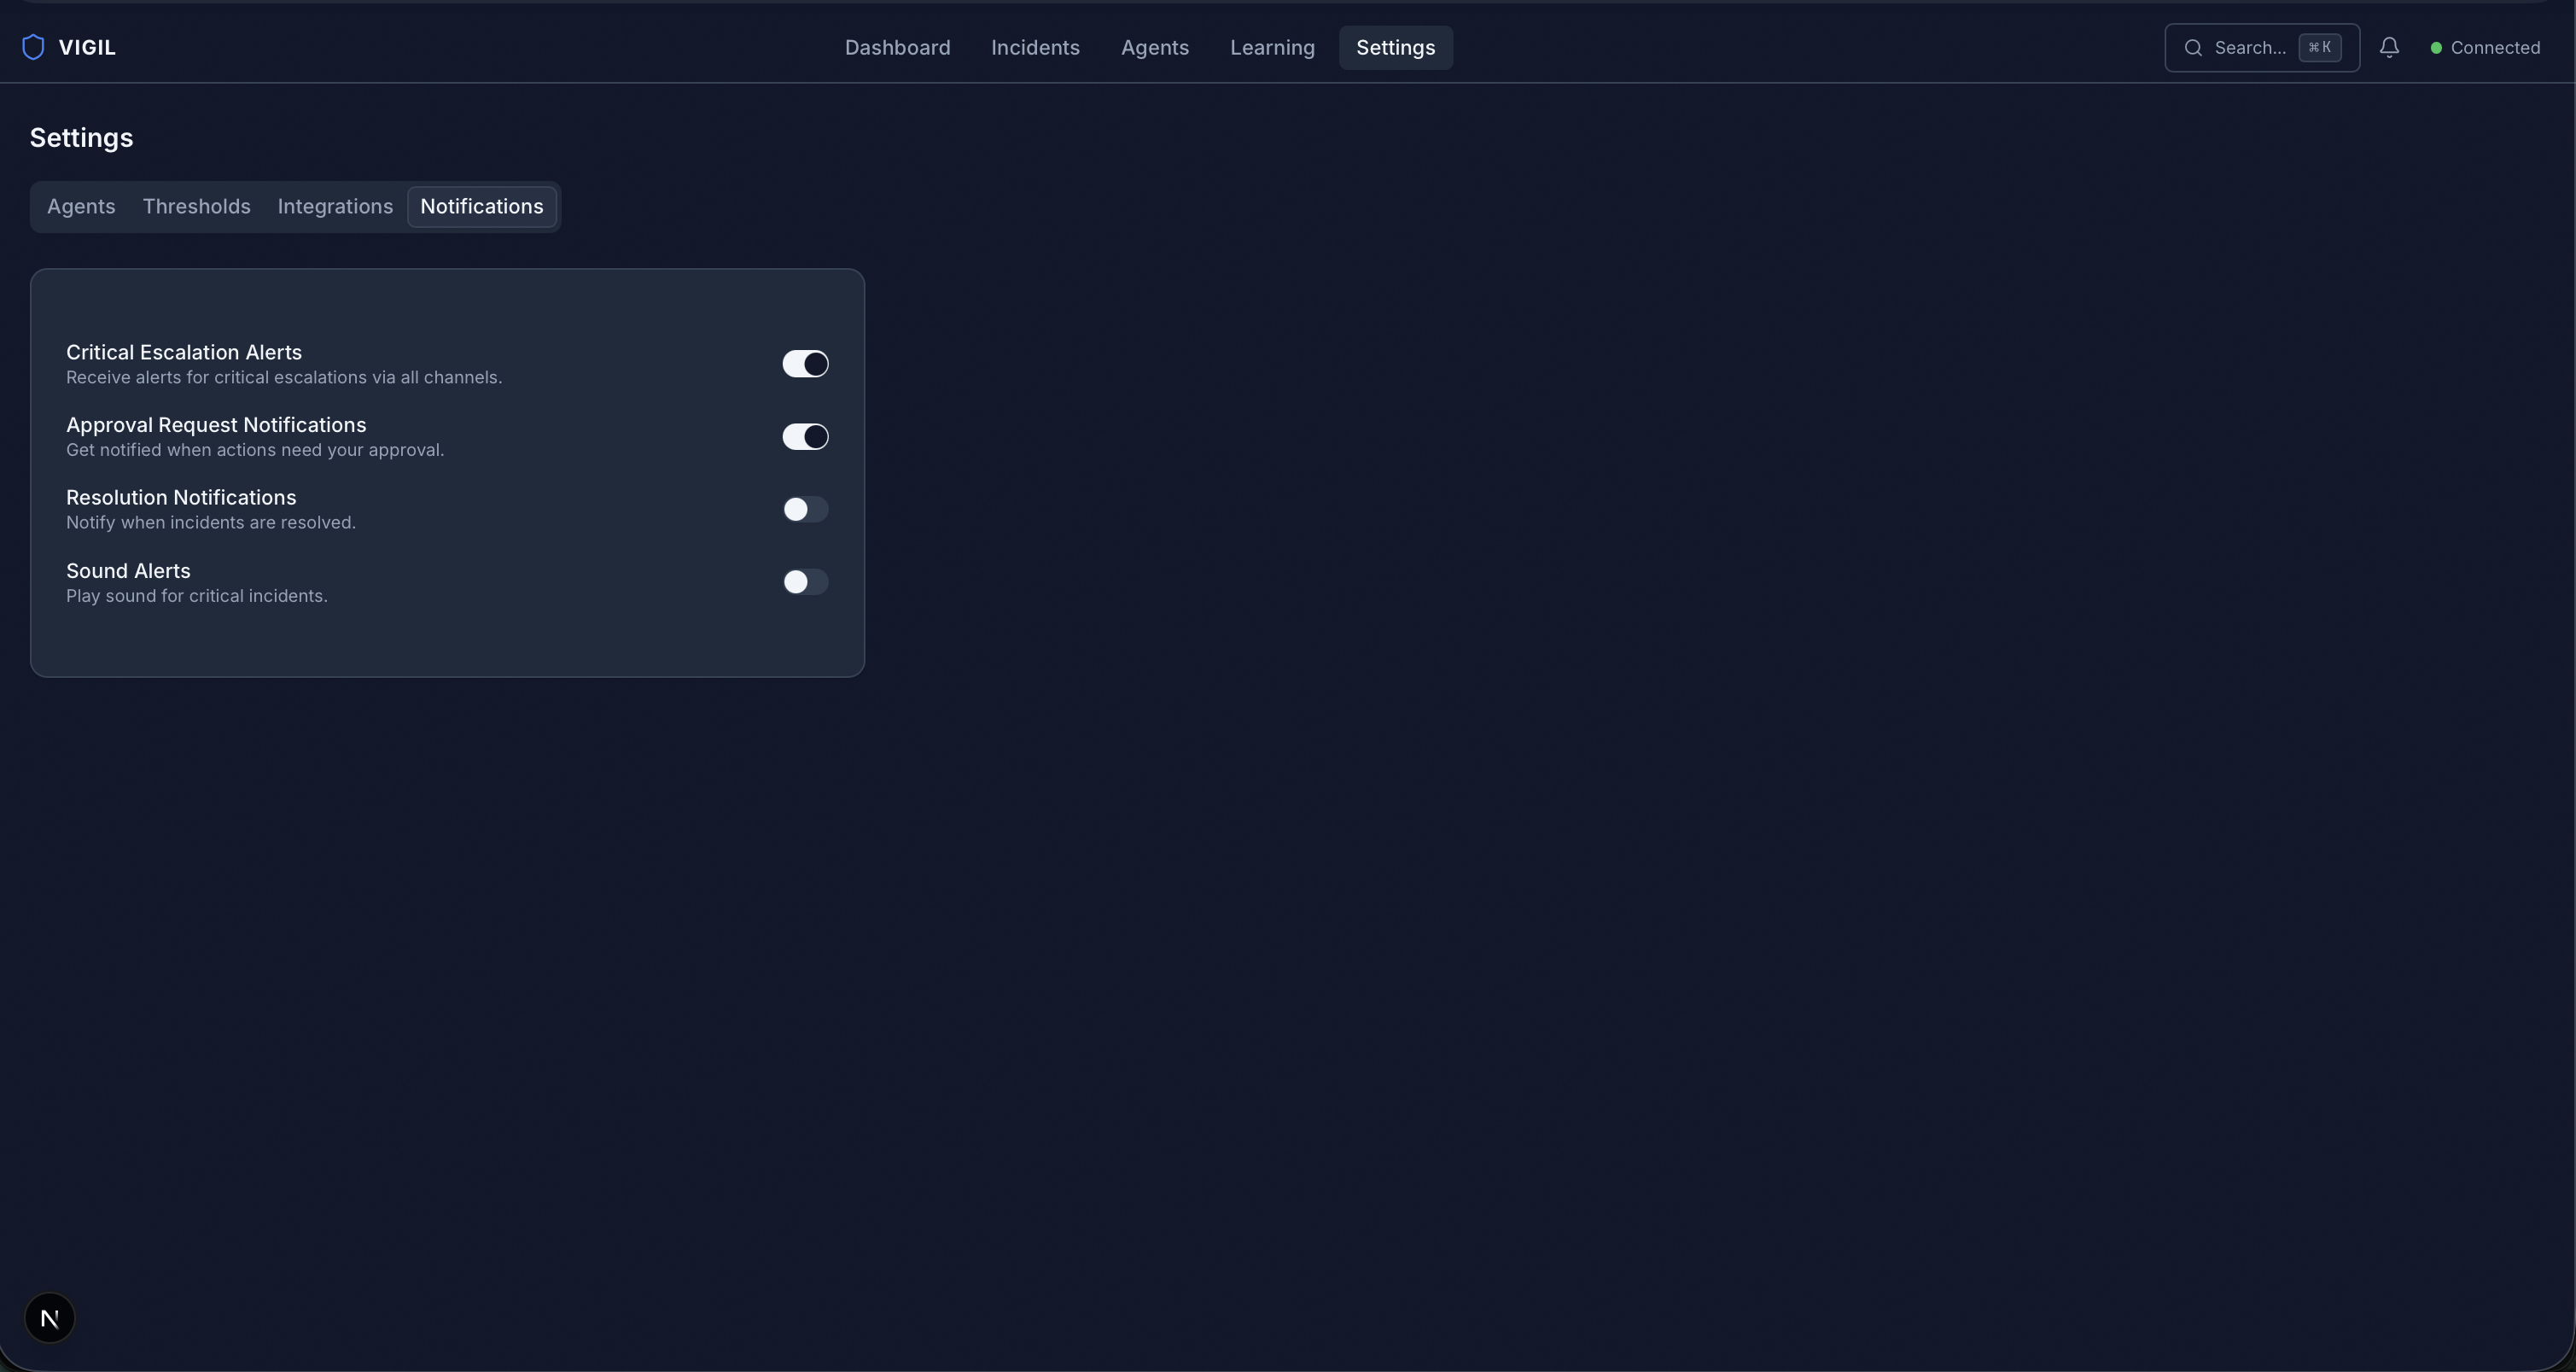Open the notifications bell icon
The width and height of the screenshot is (2576, 1372).
point(2389,47)
